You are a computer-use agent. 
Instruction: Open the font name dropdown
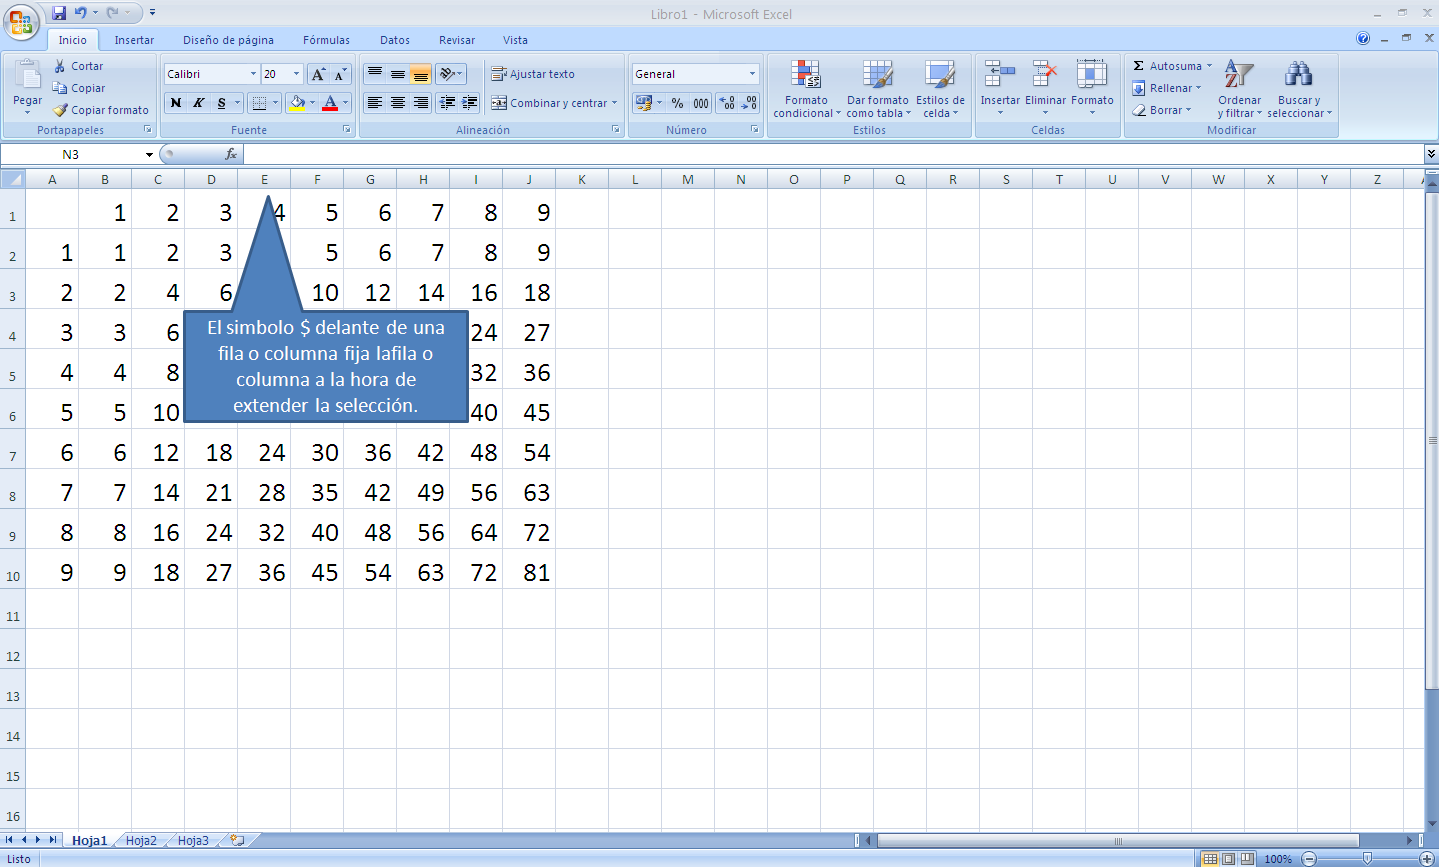point(252,73)
